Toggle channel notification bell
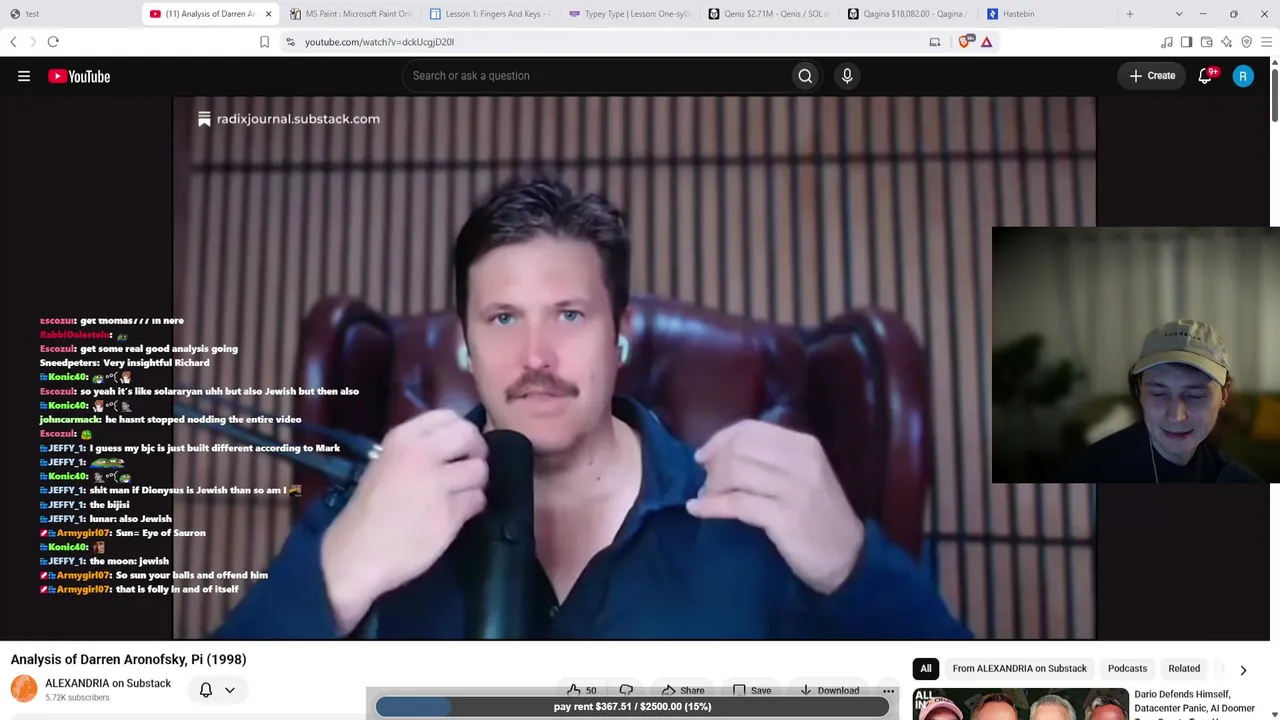Screen dimensions: 1280x720 [x=206, y=690]
